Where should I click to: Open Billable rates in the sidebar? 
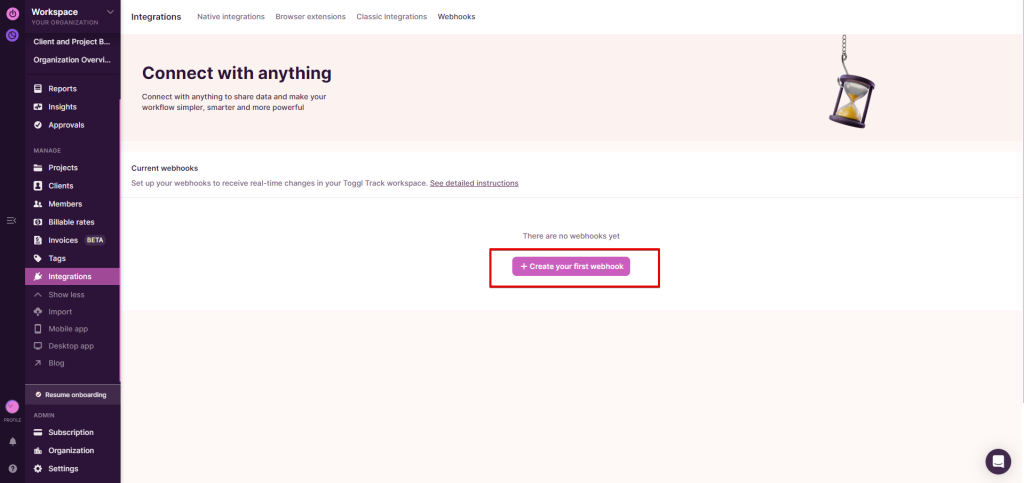click(71, 222)
